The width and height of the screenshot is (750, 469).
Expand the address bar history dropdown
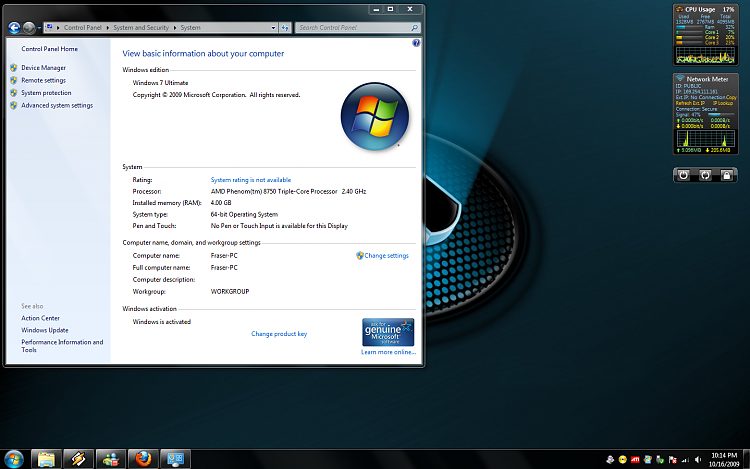coord(274,28)
